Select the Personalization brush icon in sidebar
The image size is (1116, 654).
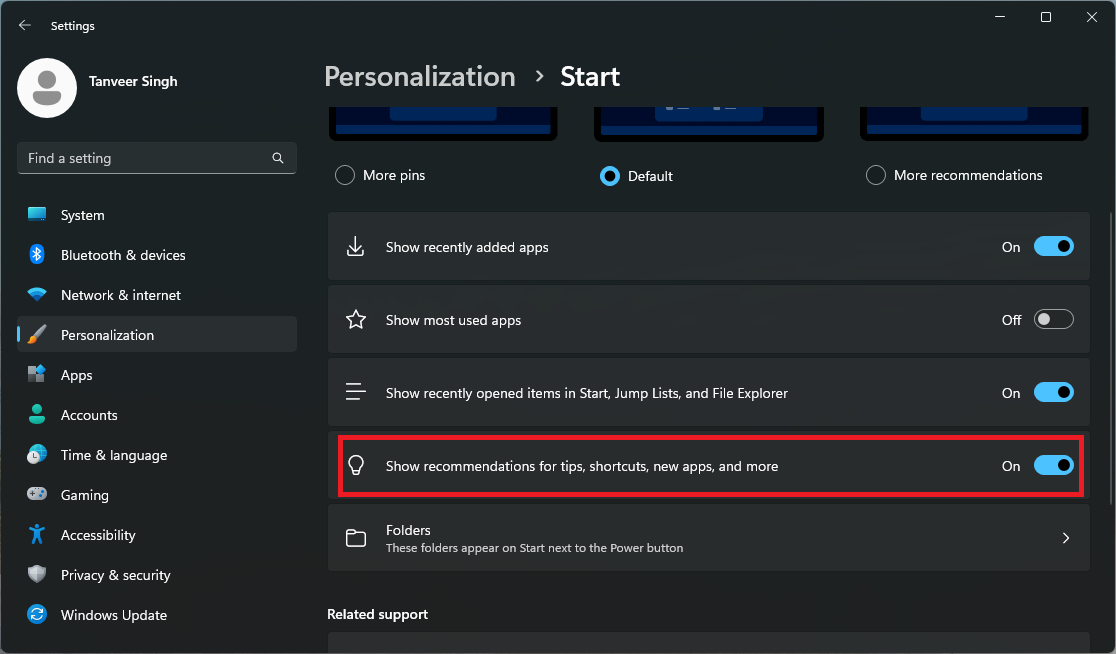pyautogui.click(x=37, y=334)
